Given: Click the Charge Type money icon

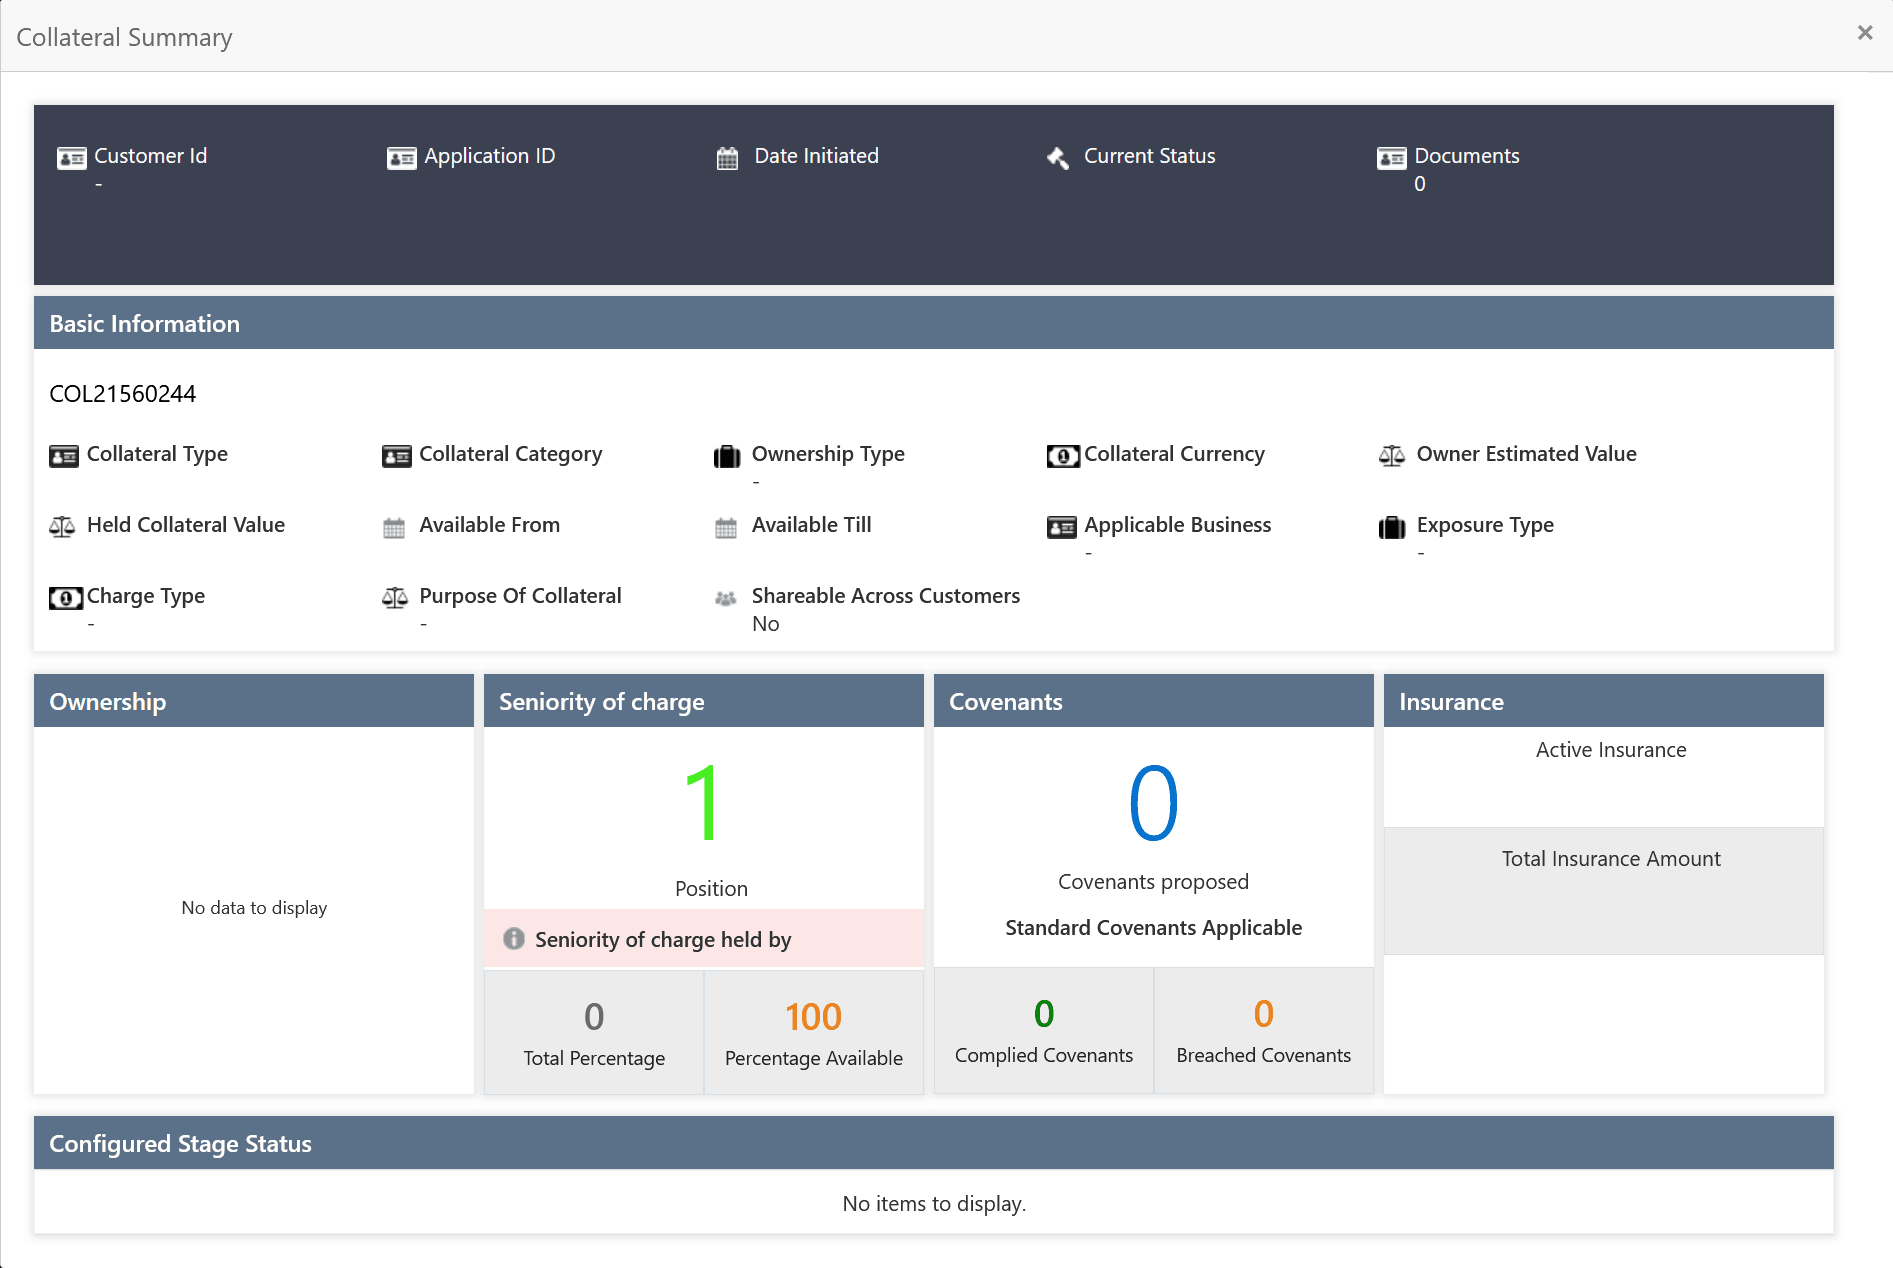Looking at the screenshot, I should 66,598.
